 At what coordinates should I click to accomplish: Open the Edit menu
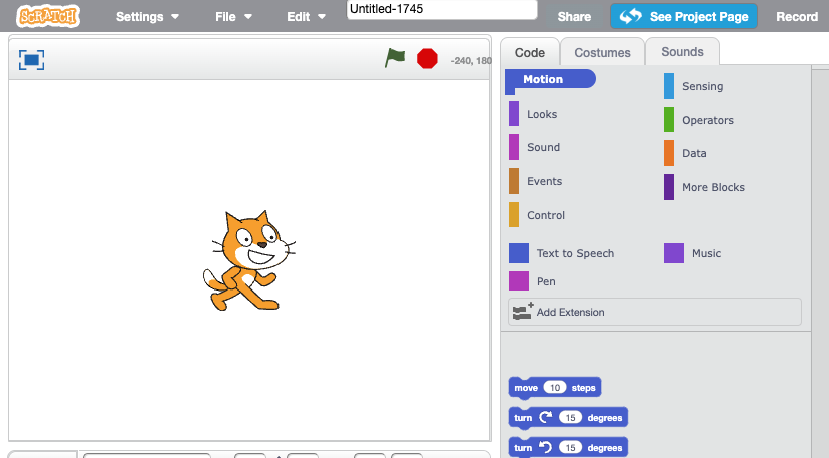click(x=306, y=17)
